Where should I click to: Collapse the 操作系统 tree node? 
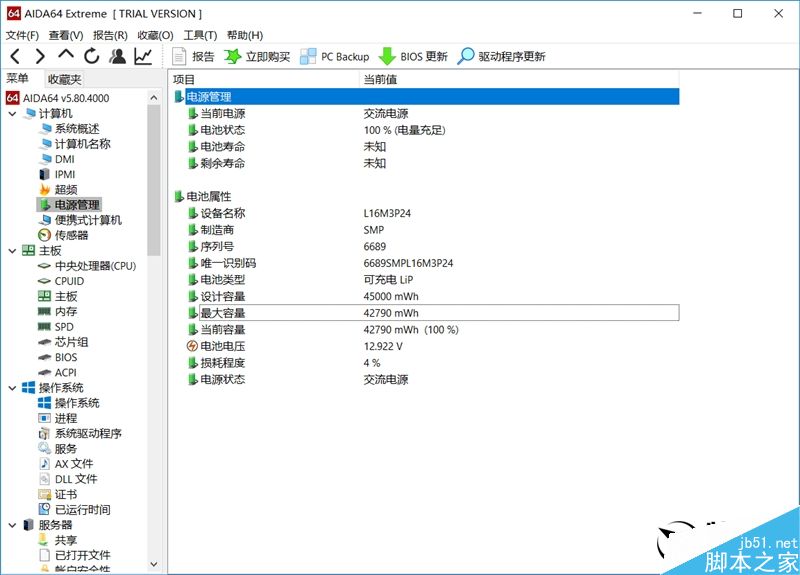13,388
